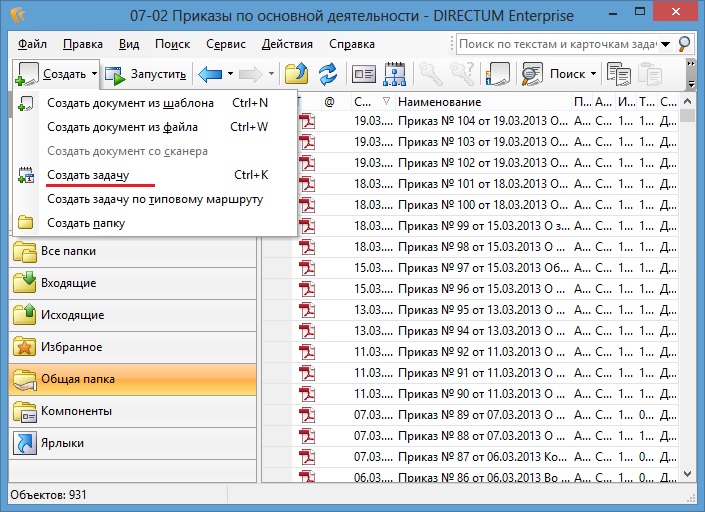Click the search text and cards field
The image size is (705, 512).
point(565,44)
